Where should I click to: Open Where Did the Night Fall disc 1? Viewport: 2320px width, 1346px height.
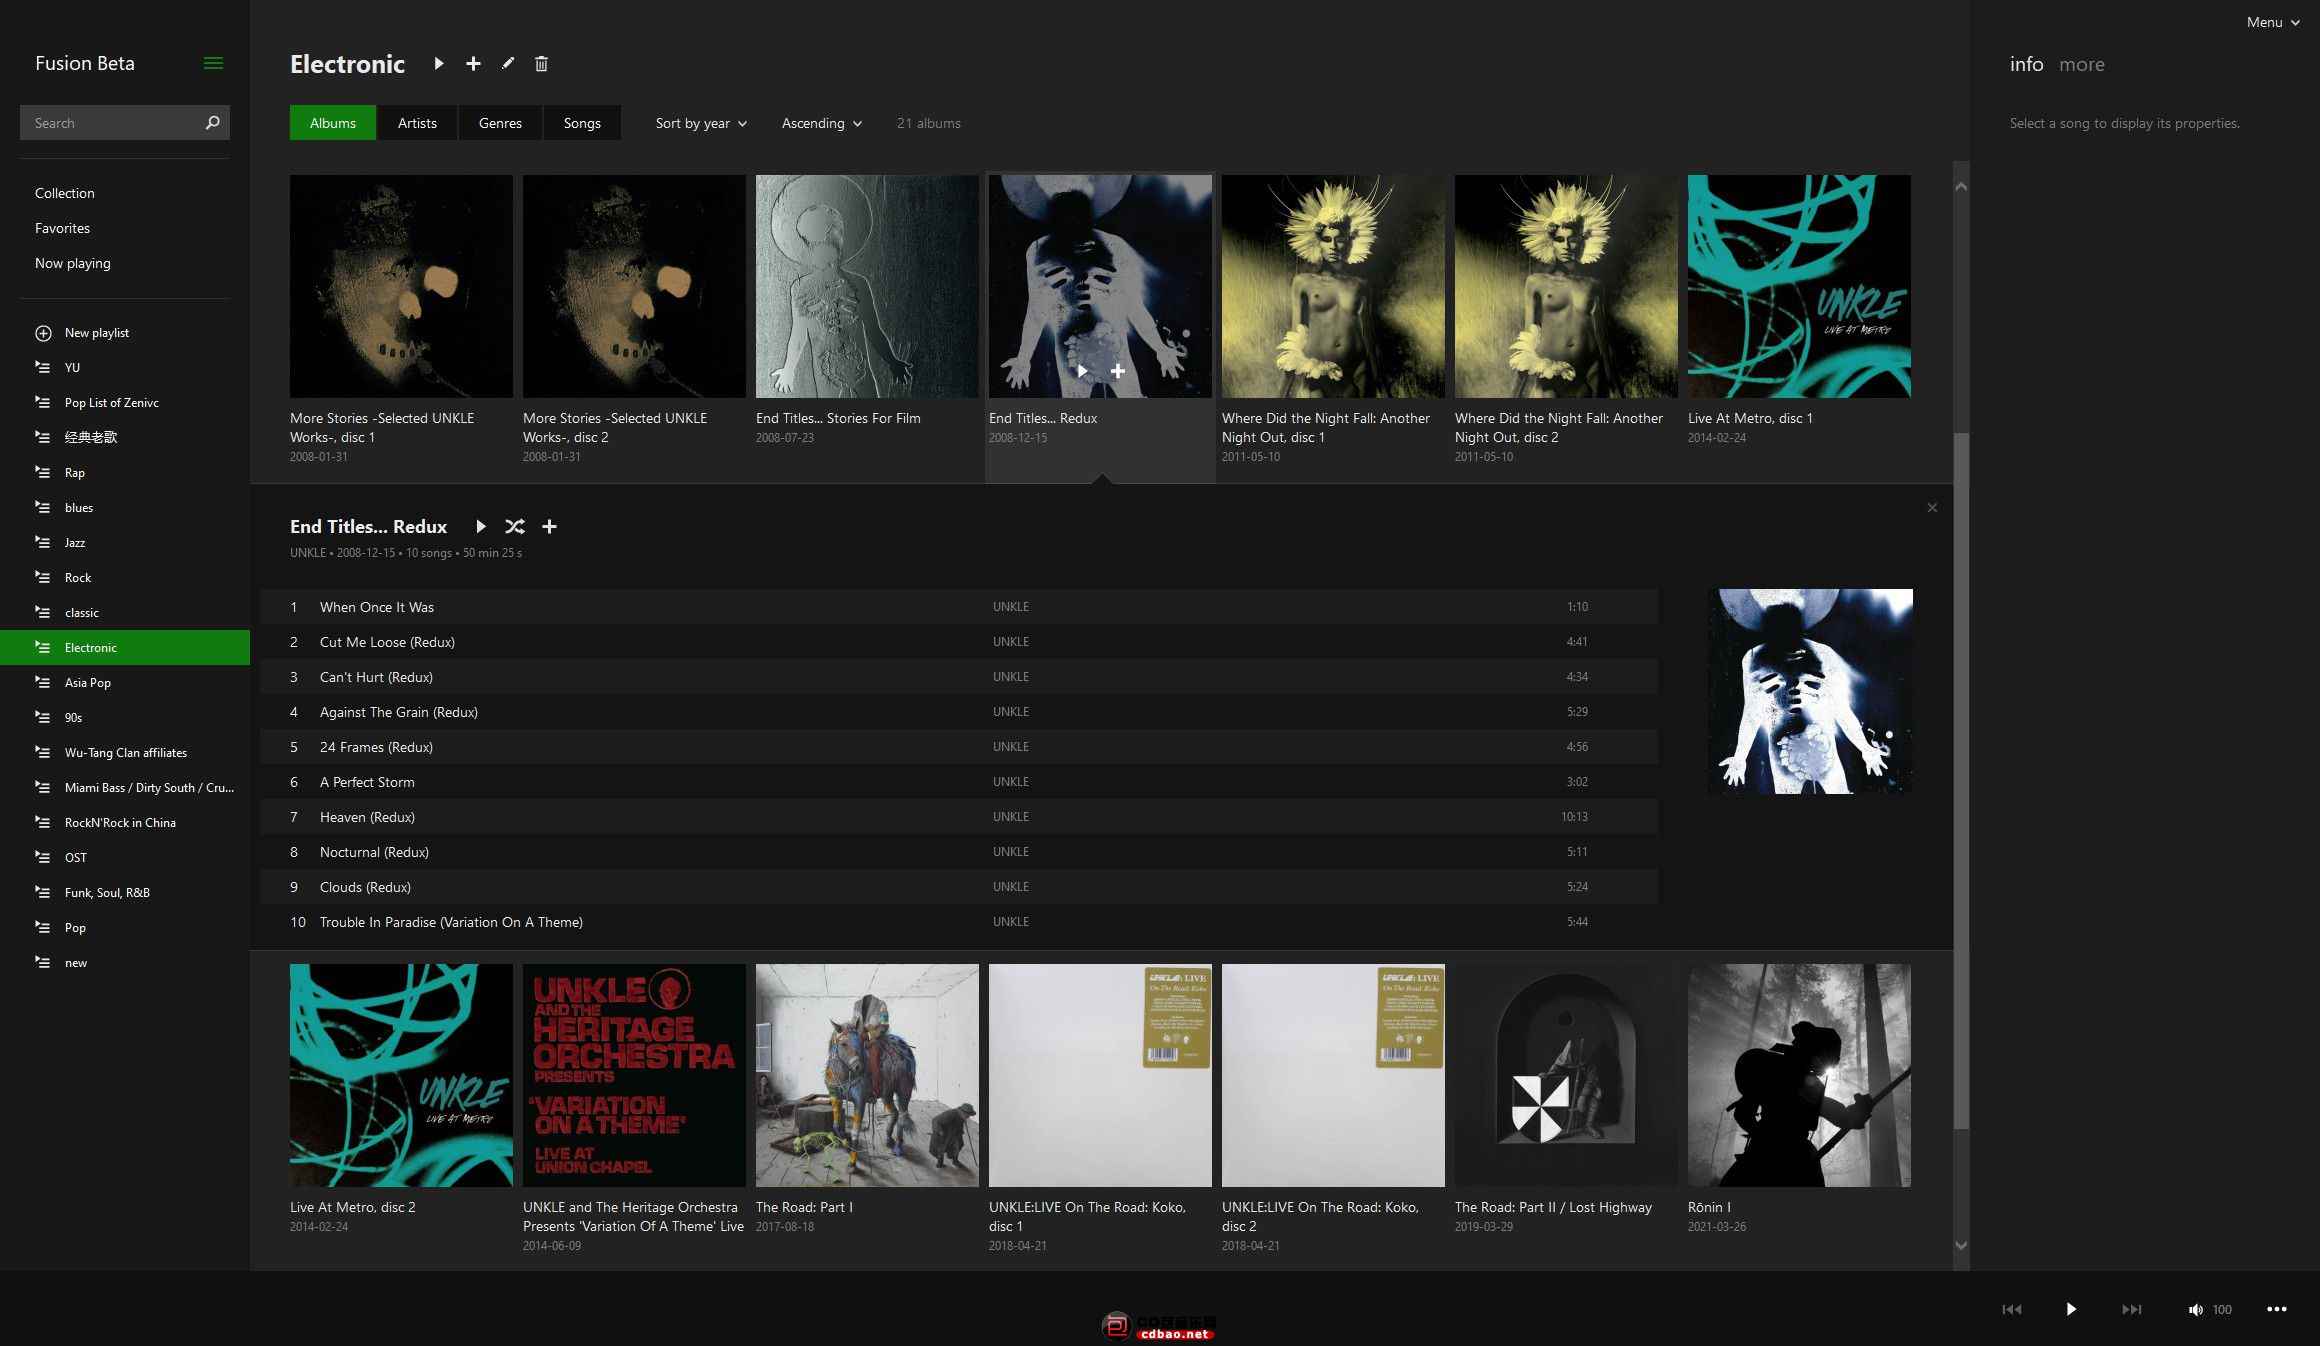pos(1333,287)
